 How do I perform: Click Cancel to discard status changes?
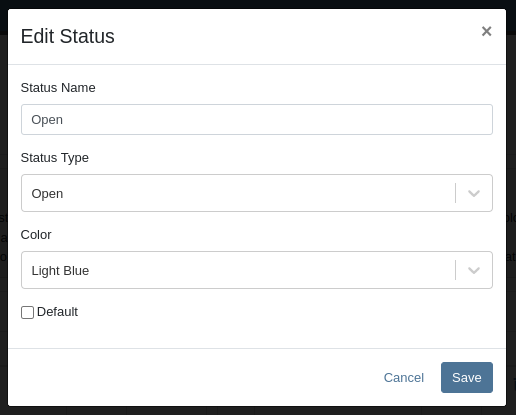point(404,378)
